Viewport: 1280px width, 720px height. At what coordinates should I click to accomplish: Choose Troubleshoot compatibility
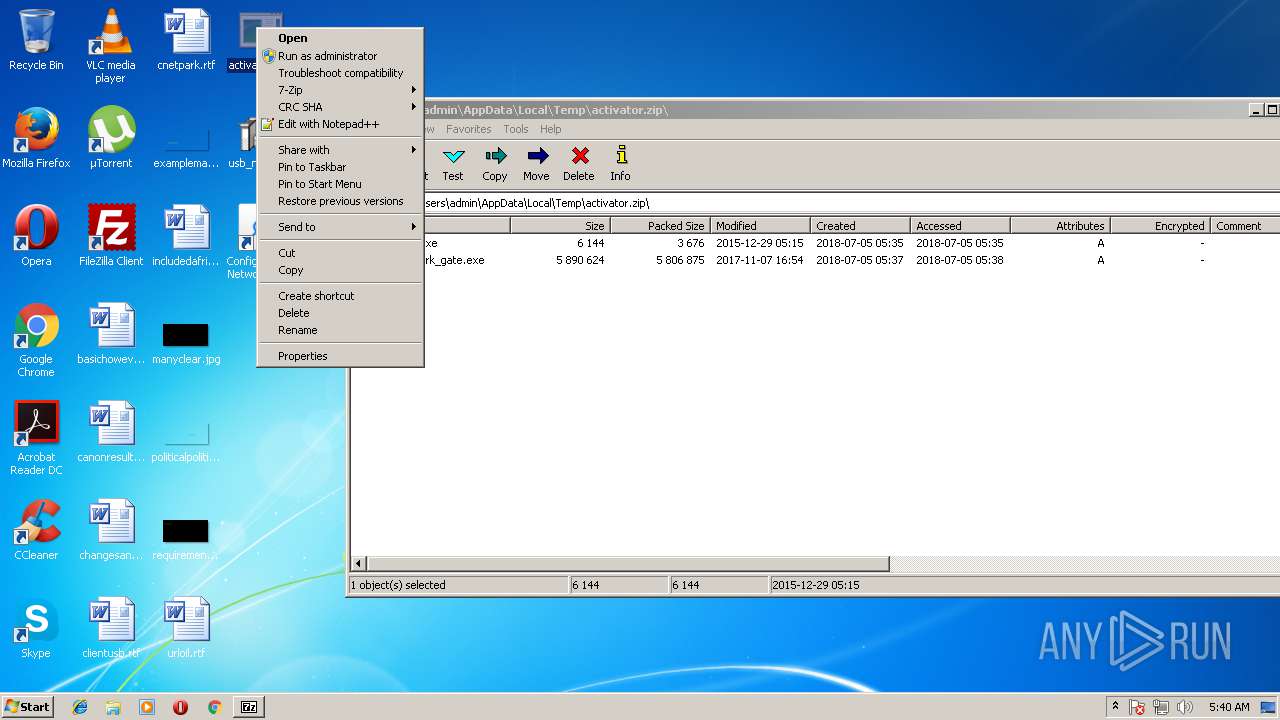pyautogui.click(x=341, y=73)
